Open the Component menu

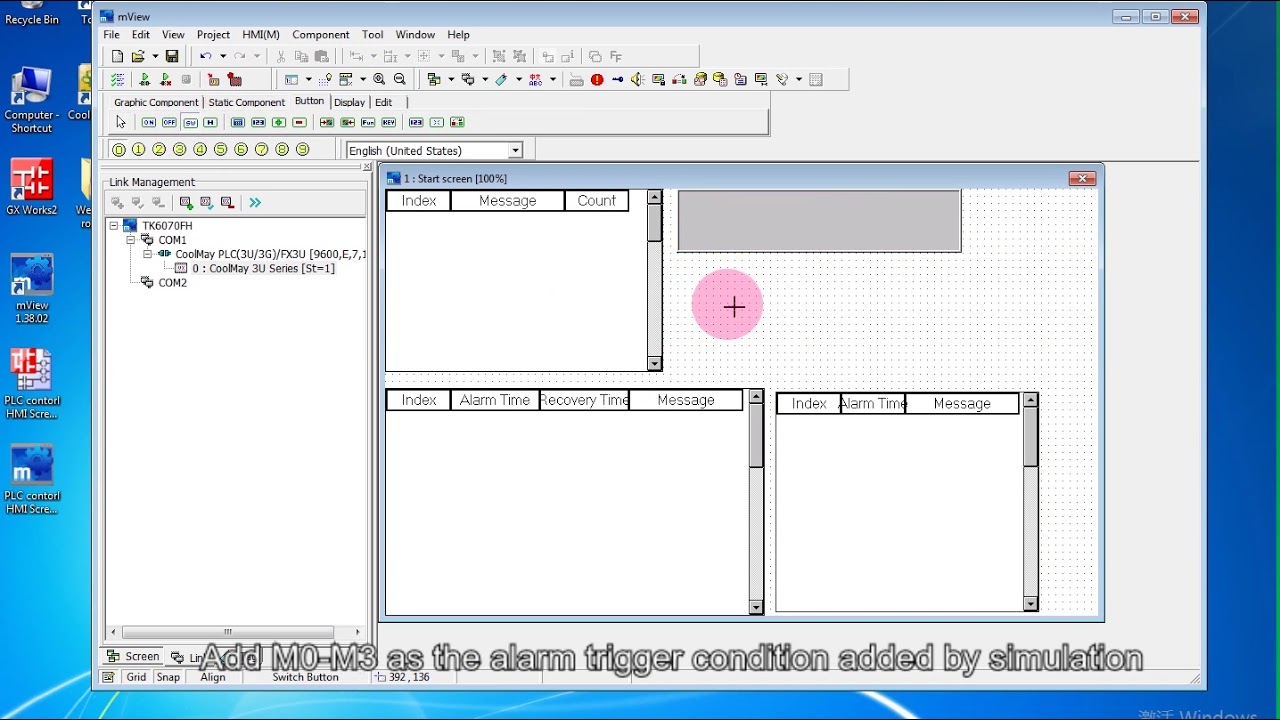pyautogui.click(x=321, y=35)
